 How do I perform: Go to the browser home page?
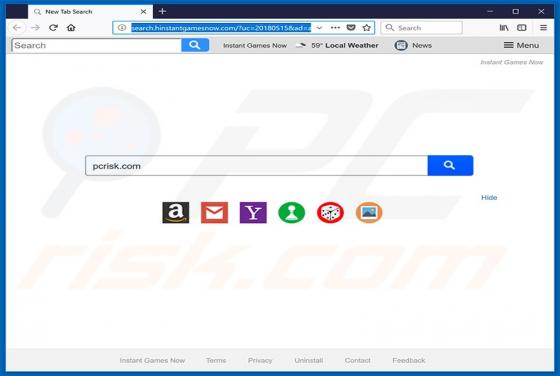point(71,27)
